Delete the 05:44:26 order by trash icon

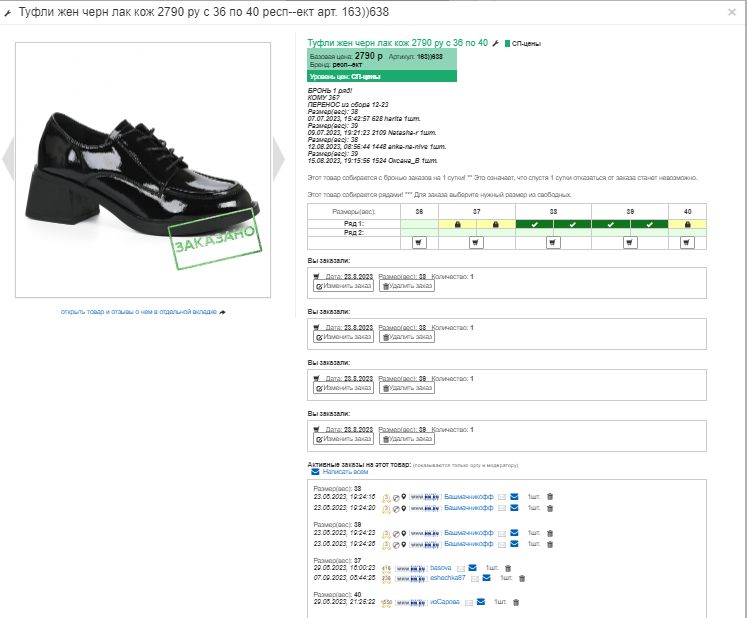point(522,578)
